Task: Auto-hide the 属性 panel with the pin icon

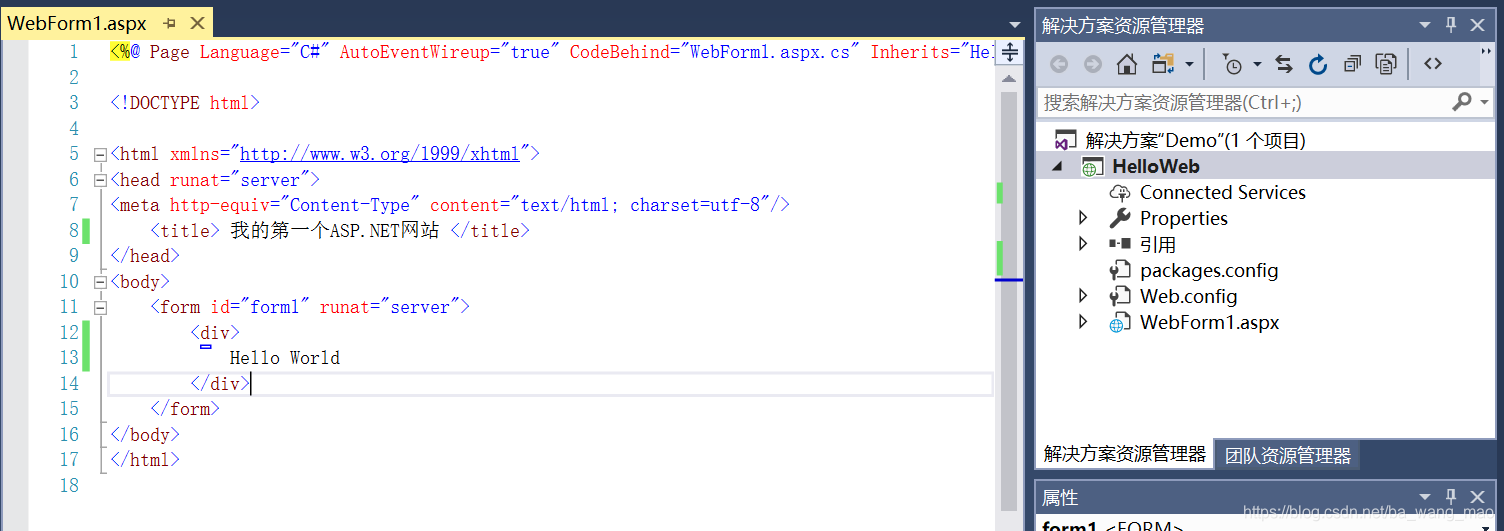Action: point(1452,497)
